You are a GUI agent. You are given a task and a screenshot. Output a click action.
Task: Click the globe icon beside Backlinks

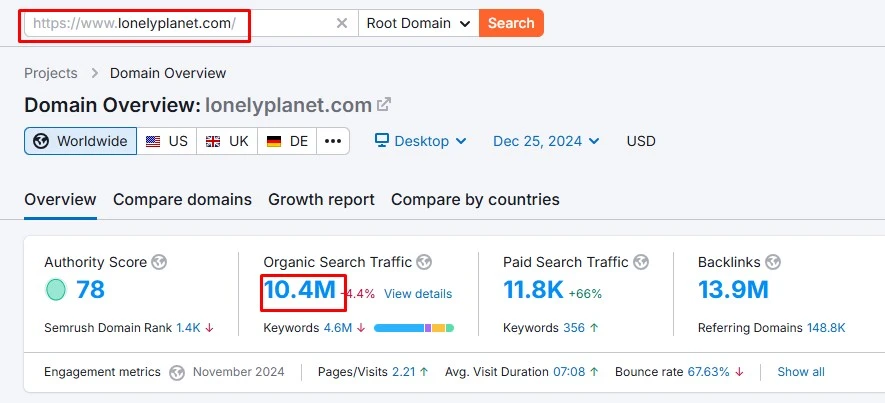pyautogui.click(x=773, y=262)
